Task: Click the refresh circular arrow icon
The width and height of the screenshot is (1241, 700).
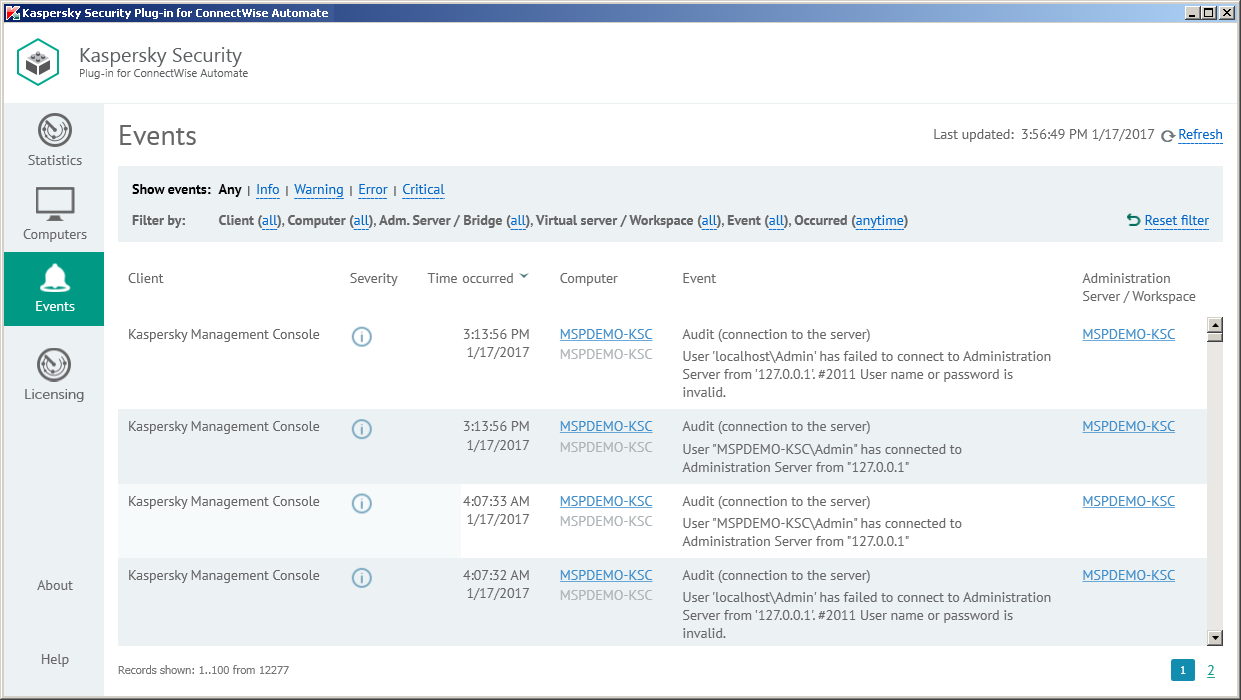Action: tap(1166, 135)
